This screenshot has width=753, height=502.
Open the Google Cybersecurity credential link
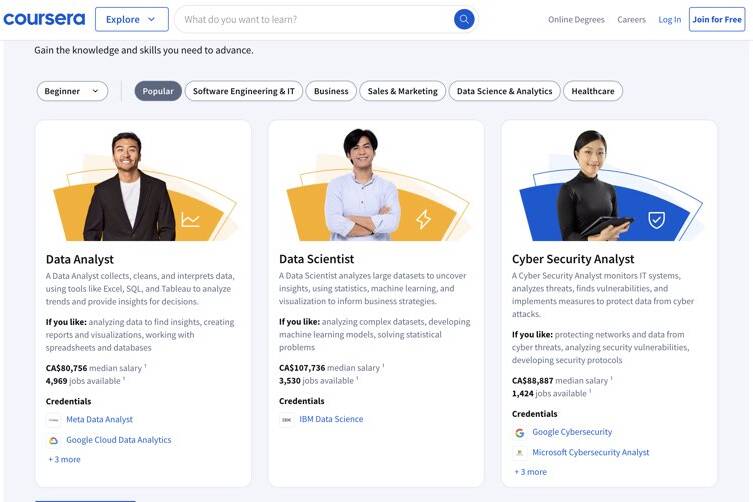point(572,432)
